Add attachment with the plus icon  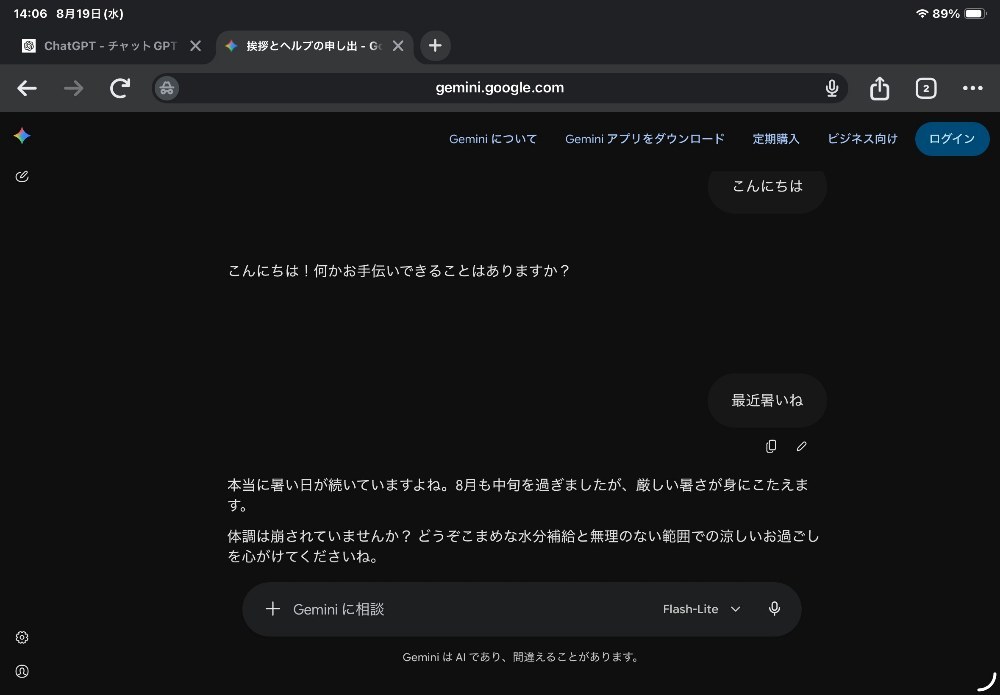coord(273,609)
